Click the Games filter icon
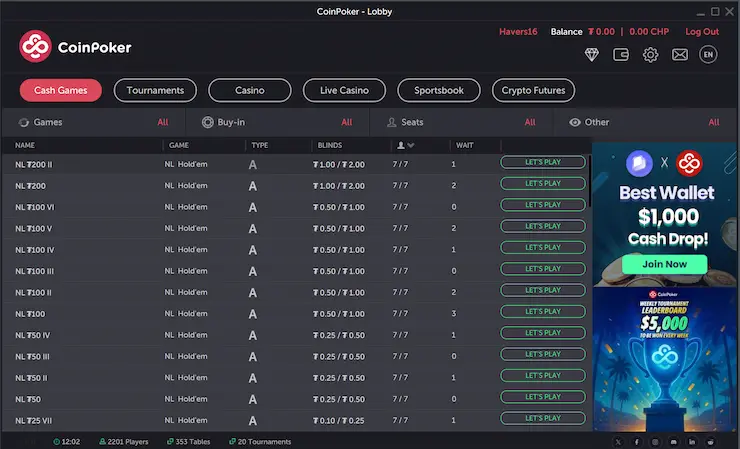This screenshot has height=449, width=740. pyautogui.click(x=24, y=122)
